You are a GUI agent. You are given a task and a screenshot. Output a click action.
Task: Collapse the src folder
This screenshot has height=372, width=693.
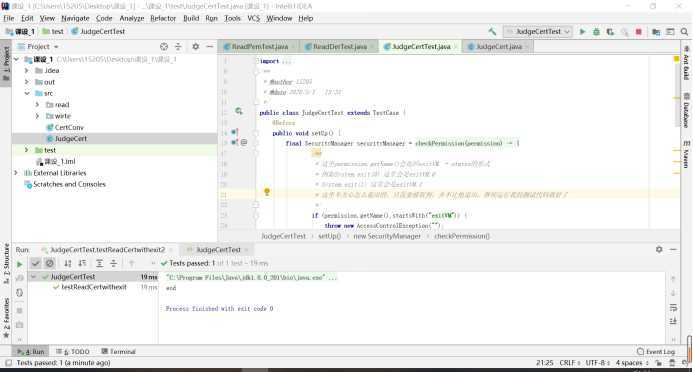point(27,94)
